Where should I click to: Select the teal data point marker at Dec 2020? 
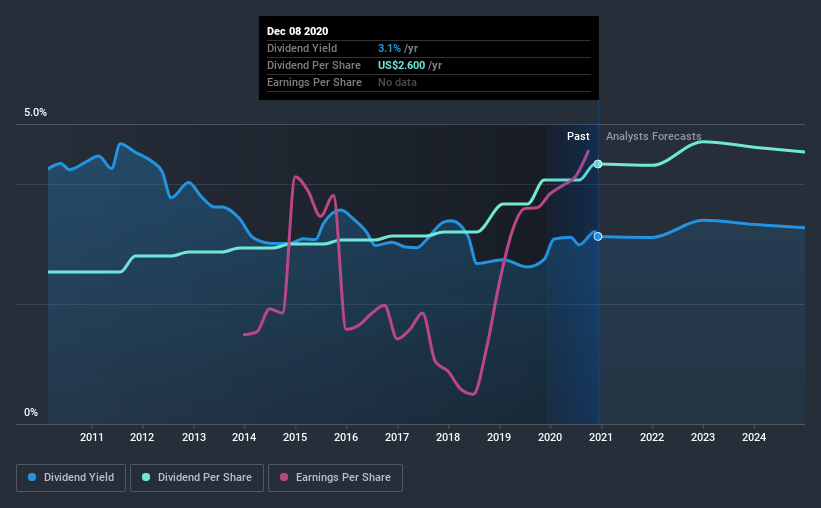(x=598, y=164)
